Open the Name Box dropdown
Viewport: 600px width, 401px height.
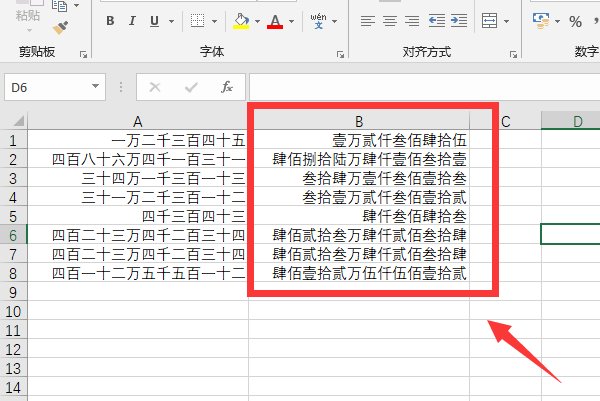click(x=96, y=87)
